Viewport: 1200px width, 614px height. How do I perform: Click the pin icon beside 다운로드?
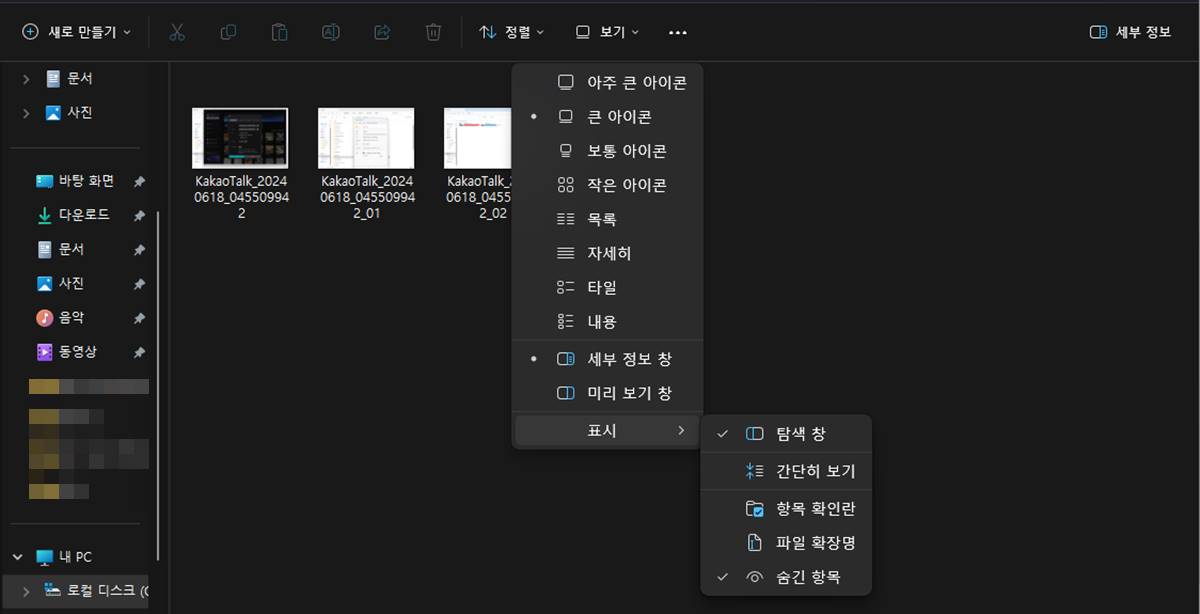(139, 216)
